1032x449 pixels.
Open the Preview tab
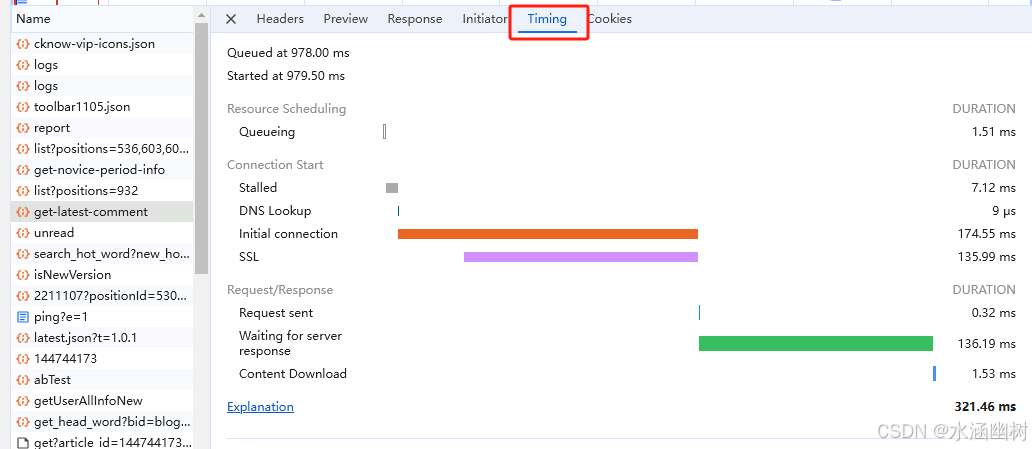tap(346, 19)
